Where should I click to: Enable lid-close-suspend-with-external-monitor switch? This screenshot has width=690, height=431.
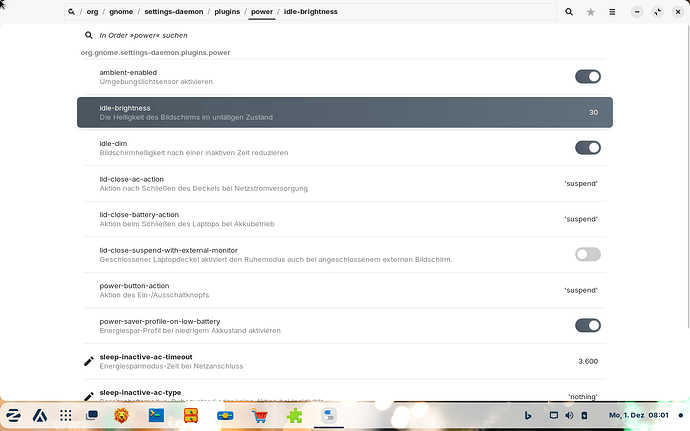[x=588, y=254]
